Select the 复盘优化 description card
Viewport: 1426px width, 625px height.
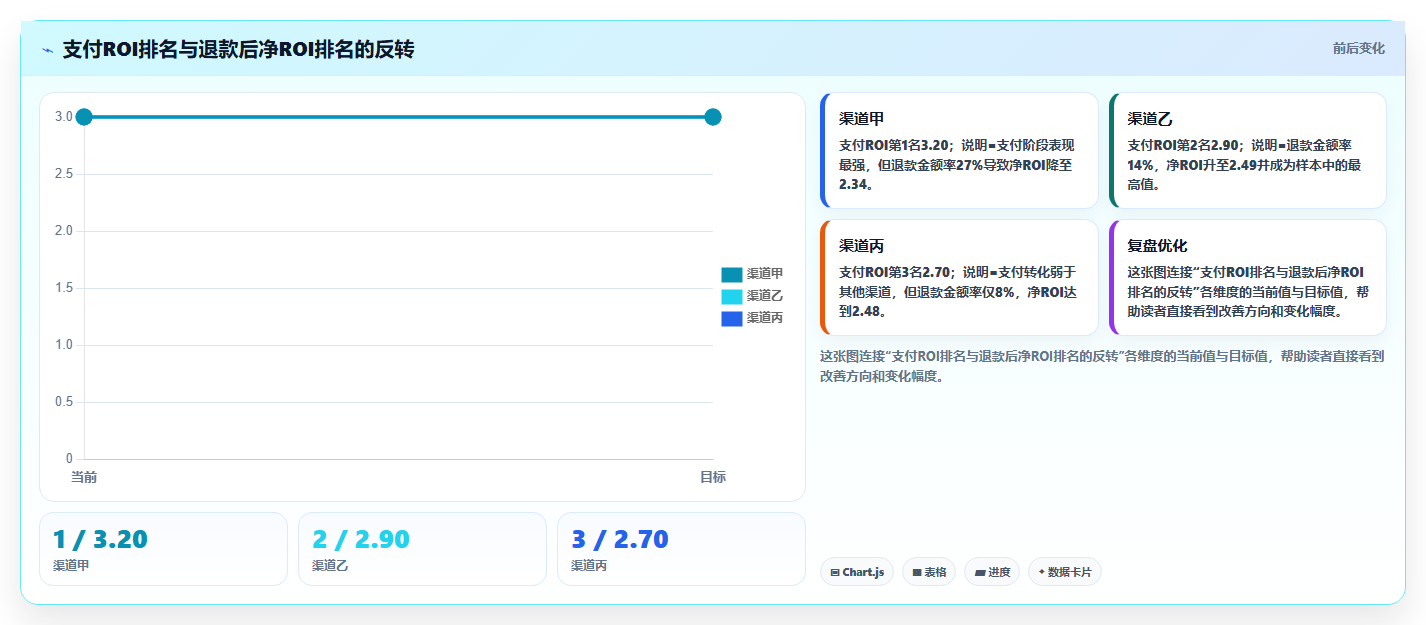coord(1248,277)
